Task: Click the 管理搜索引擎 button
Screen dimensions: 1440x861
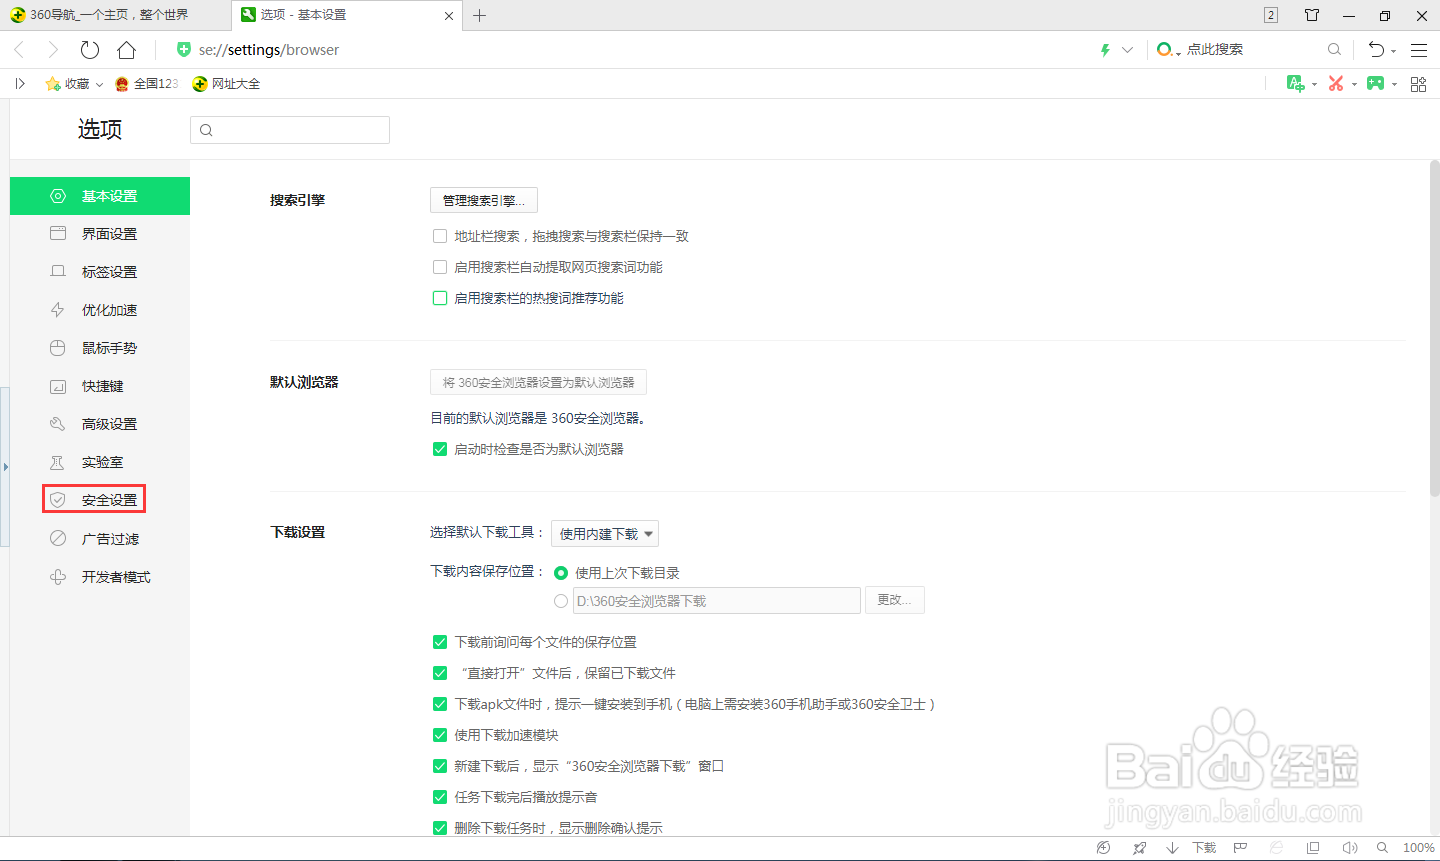Action: (484, 200)
